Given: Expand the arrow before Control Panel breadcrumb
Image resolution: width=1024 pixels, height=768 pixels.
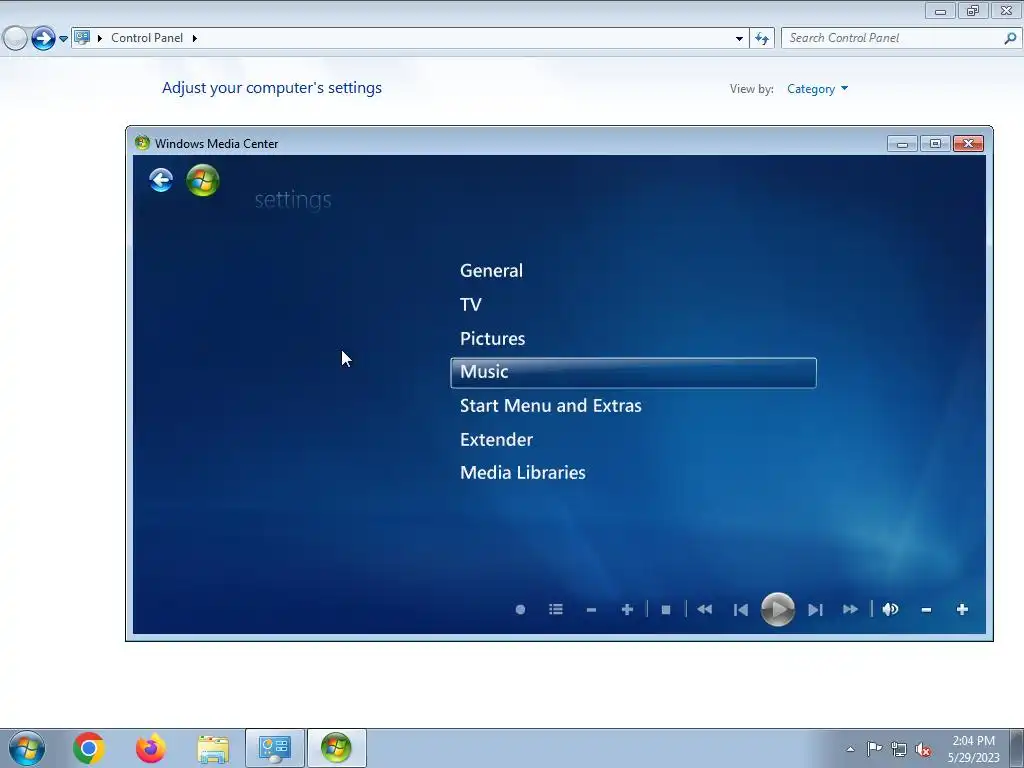Looking at the screenshot, I should pos(100,39).
